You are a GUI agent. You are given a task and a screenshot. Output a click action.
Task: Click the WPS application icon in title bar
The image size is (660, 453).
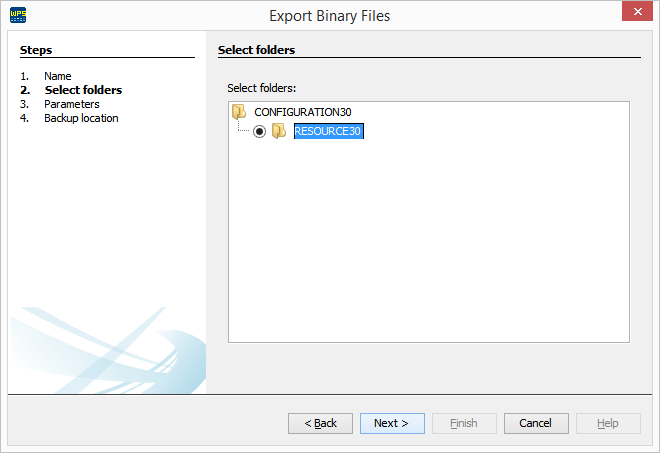coord(17,16)
